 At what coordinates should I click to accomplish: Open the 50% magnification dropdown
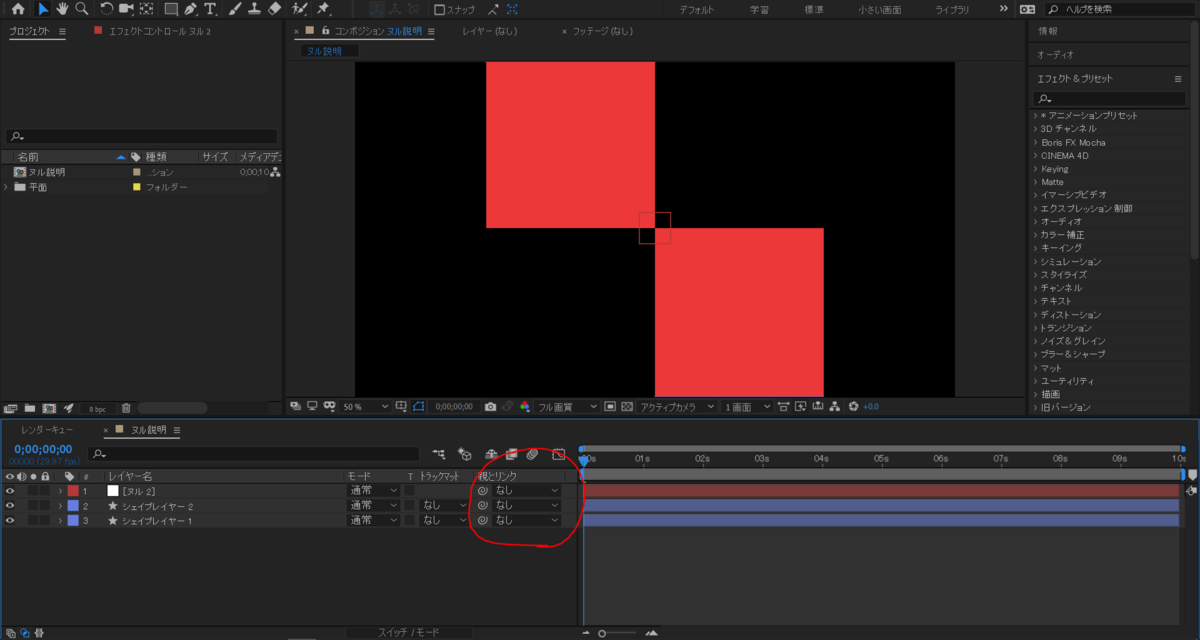366,407
